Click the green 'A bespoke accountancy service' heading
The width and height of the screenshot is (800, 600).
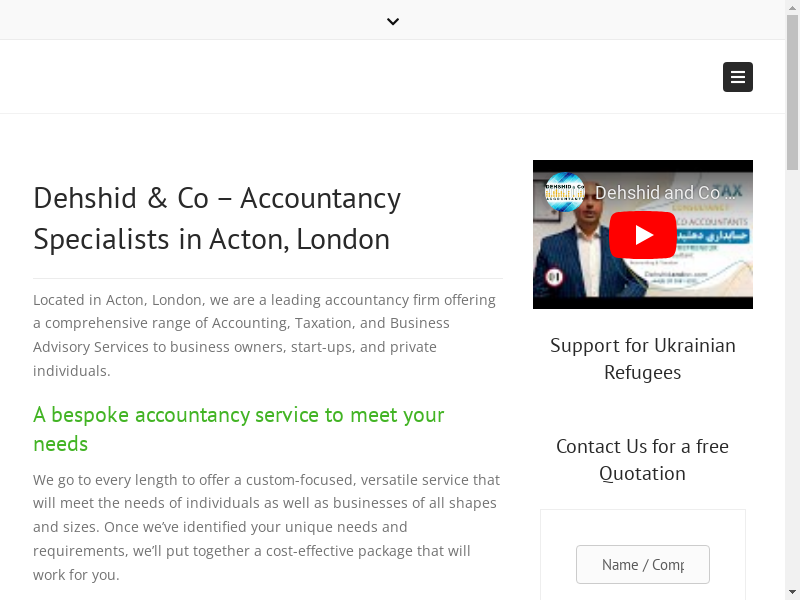(x=239, y=429)
